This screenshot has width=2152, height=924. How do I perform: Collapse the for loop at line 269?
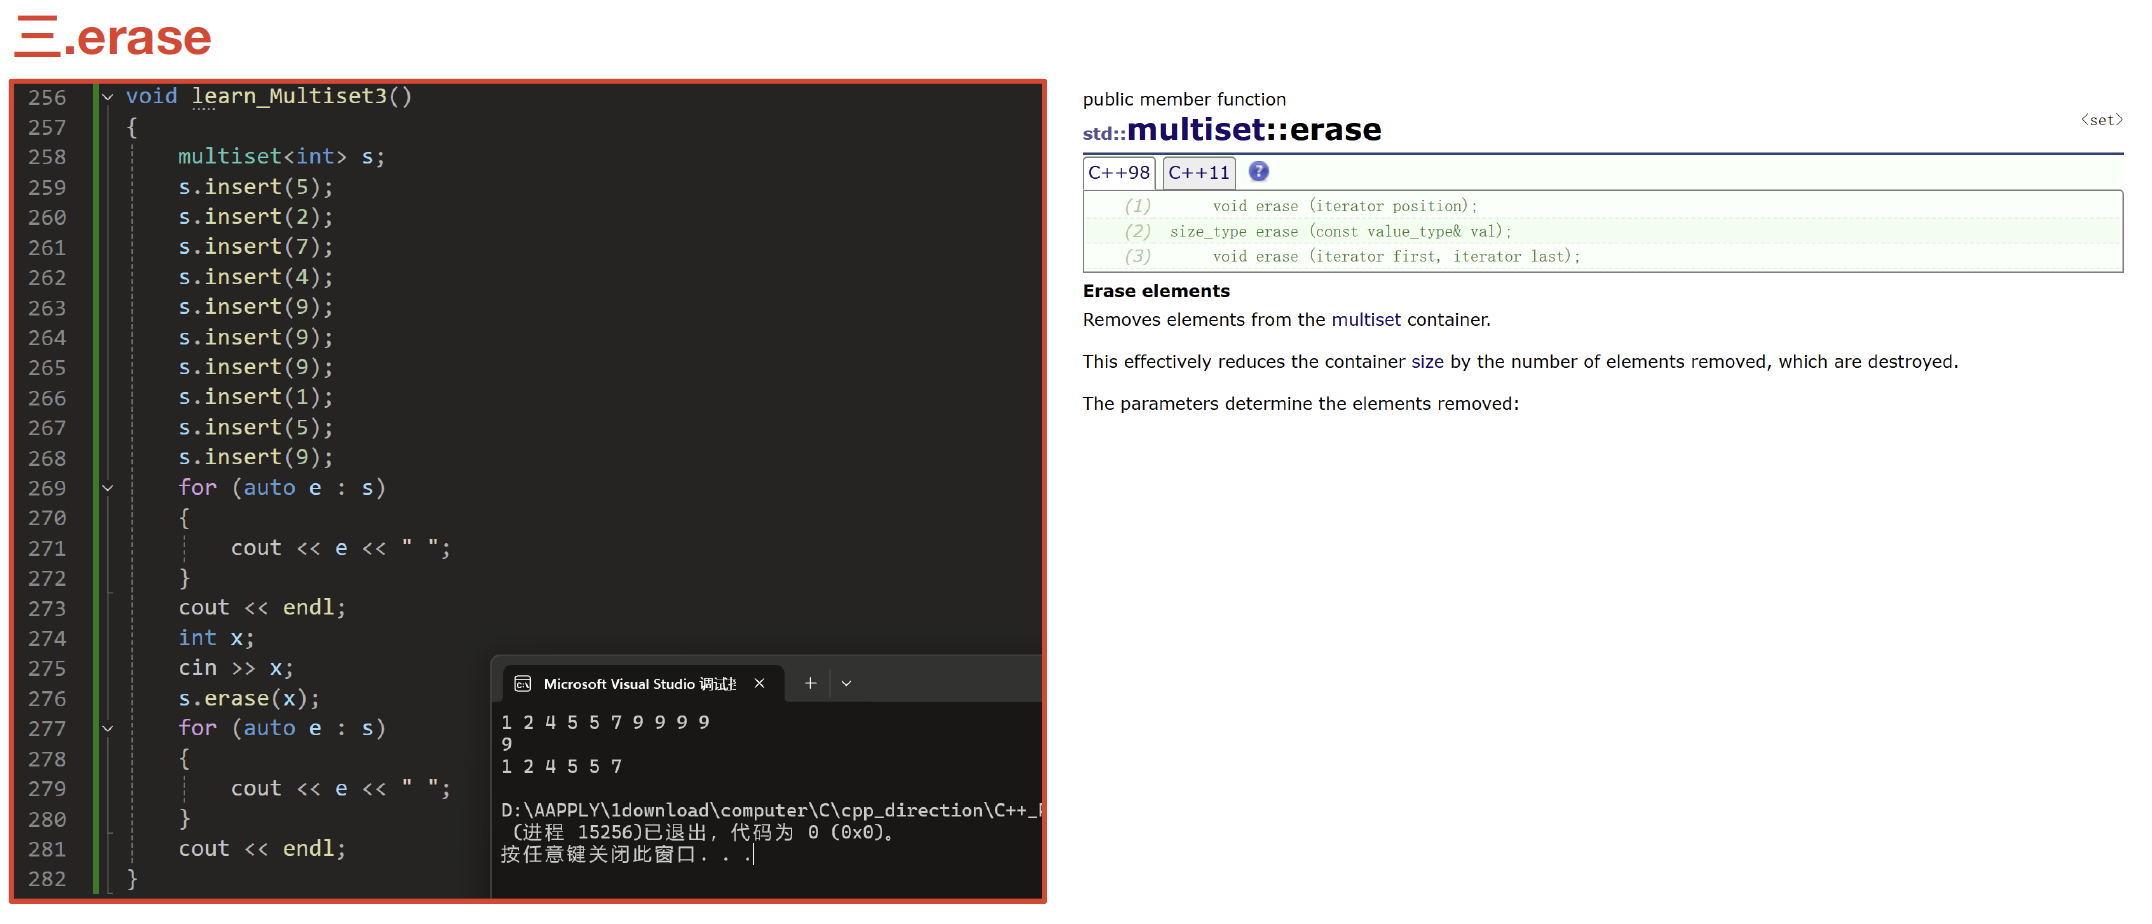(x=107, y=488)
